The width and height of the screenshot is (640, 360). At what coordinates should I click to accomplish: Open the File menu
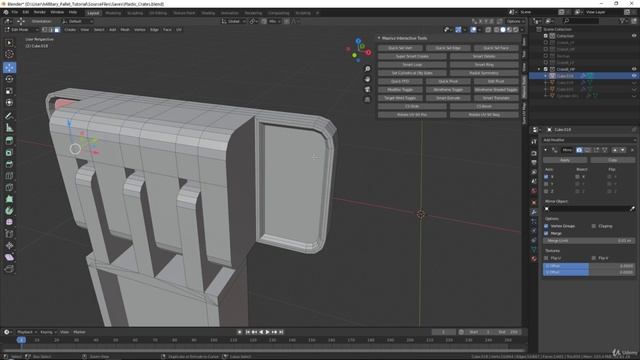[15, 12]
